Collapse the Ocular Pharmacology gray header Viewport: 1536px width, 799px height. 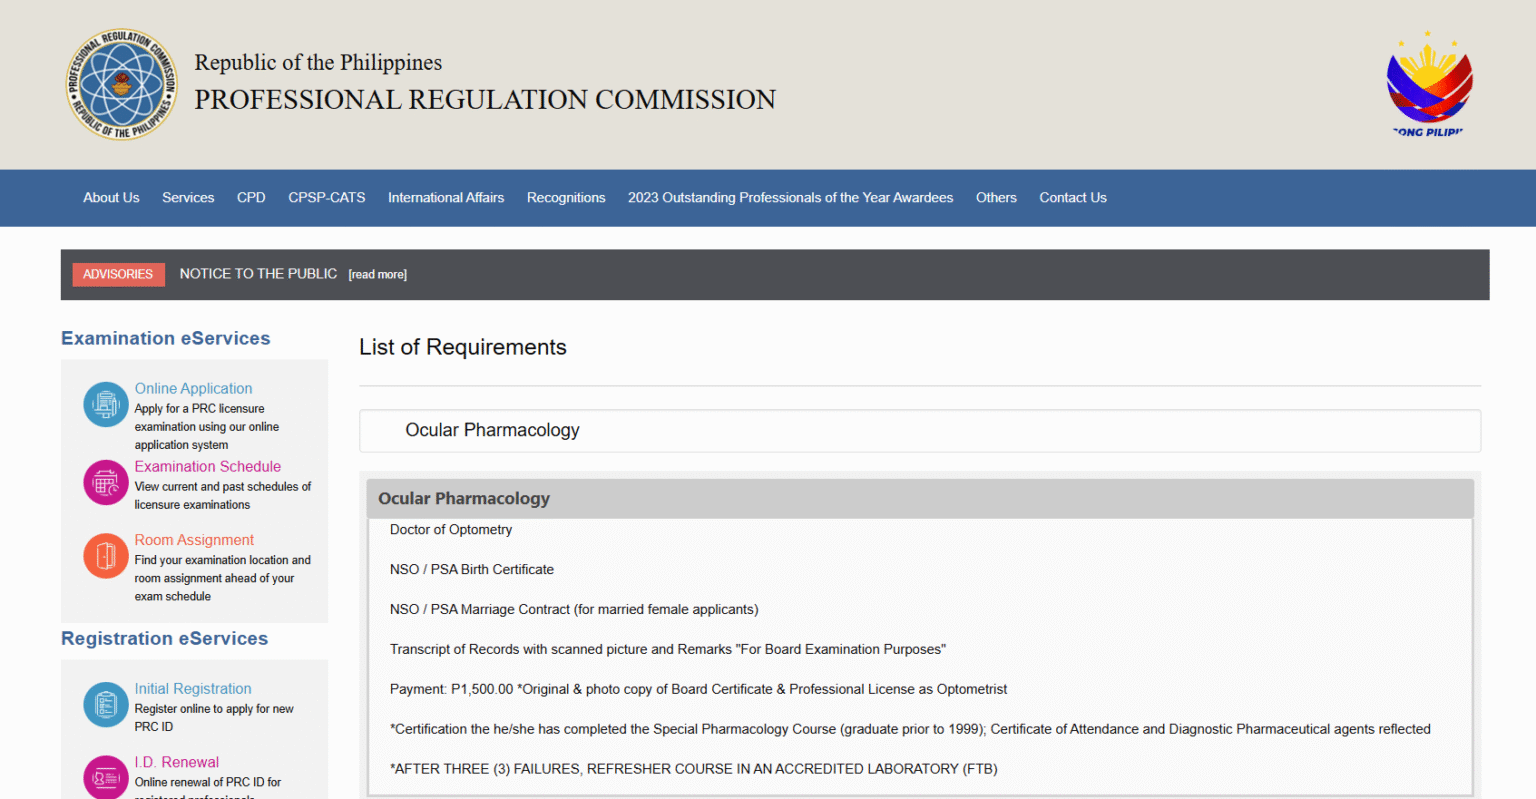(920, 498)
